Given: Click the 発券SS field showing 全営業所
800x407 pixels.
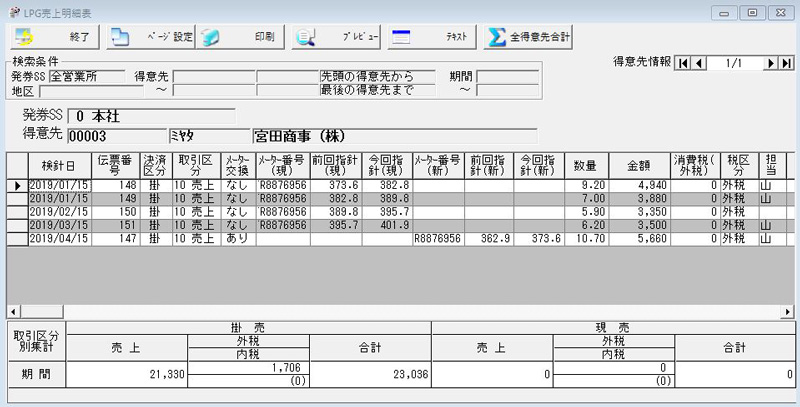Looking at the screenshot, I should (87, 76).
